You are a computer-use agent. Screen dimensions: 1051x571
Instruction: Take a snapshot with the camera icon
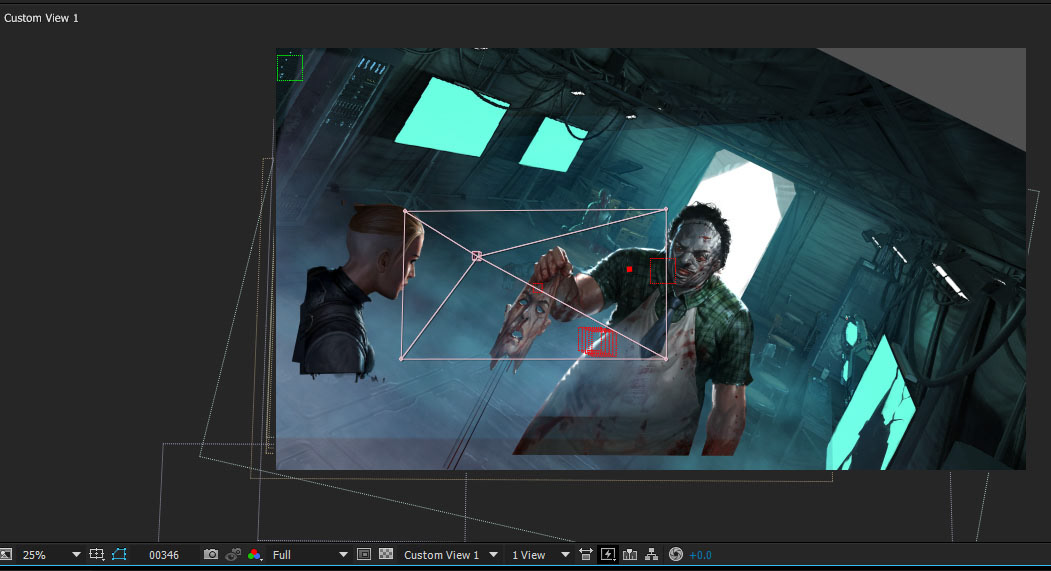(210, 554)
